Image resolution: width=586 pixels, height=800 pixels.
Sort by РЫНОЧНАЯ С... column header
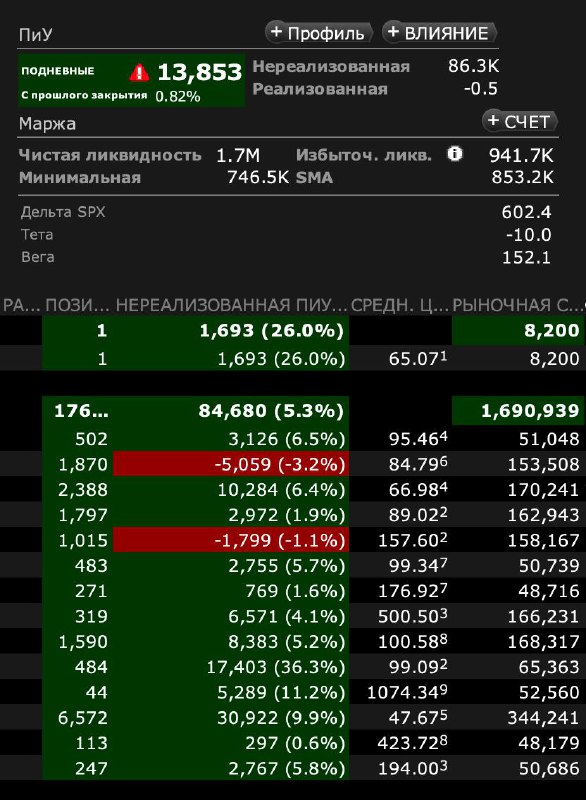[x=518, y=305]
